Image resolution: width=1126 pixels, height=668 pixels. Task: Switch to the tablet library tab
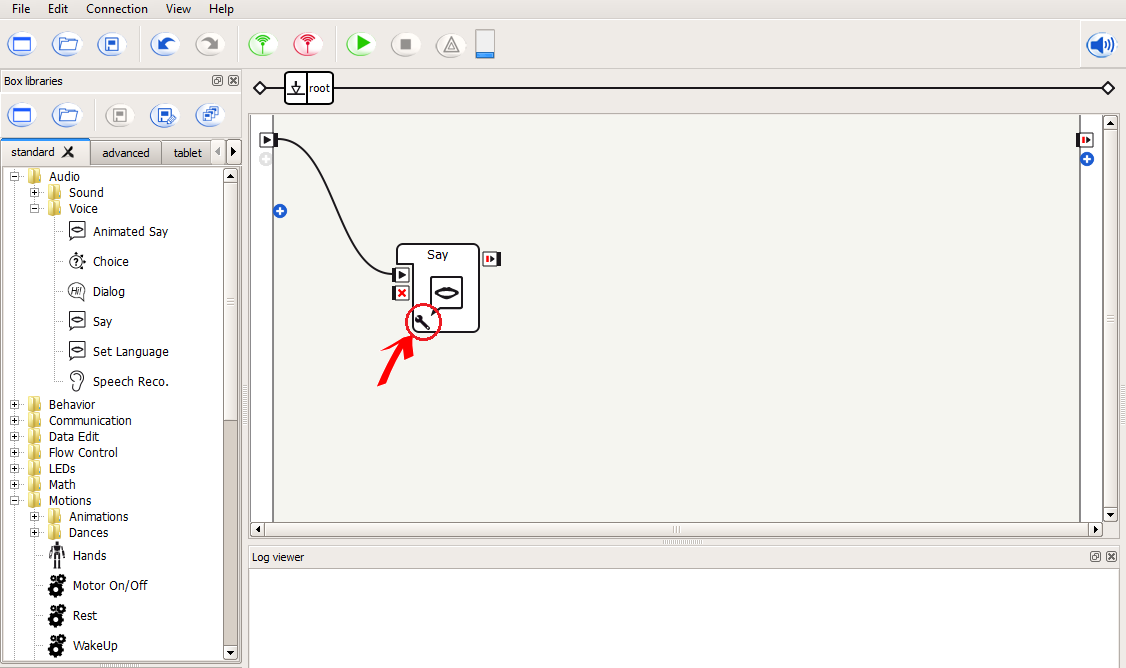point(187,153)
